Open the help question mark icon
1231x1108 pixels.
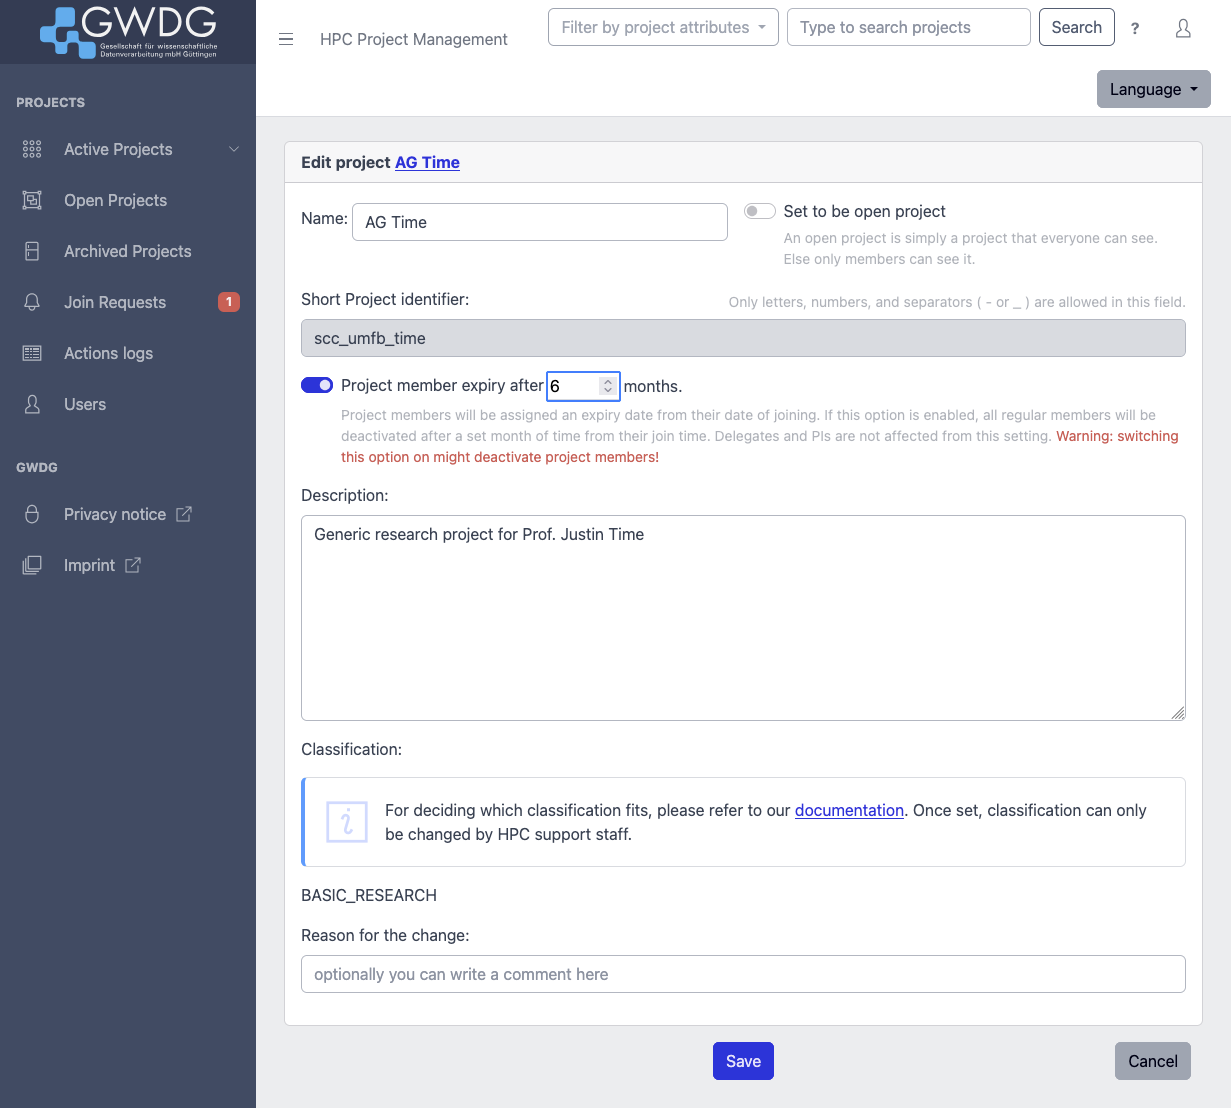1135,29
